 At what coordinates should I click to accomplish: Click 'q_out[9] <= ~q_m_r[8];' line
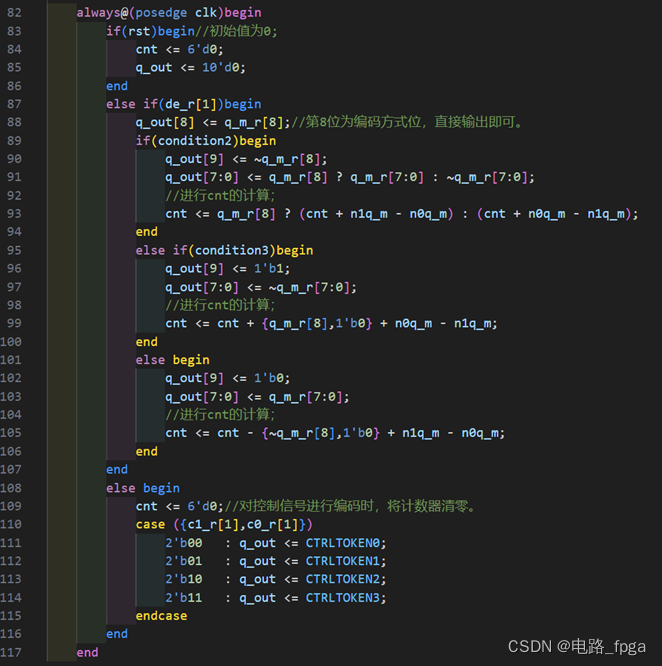246,159
